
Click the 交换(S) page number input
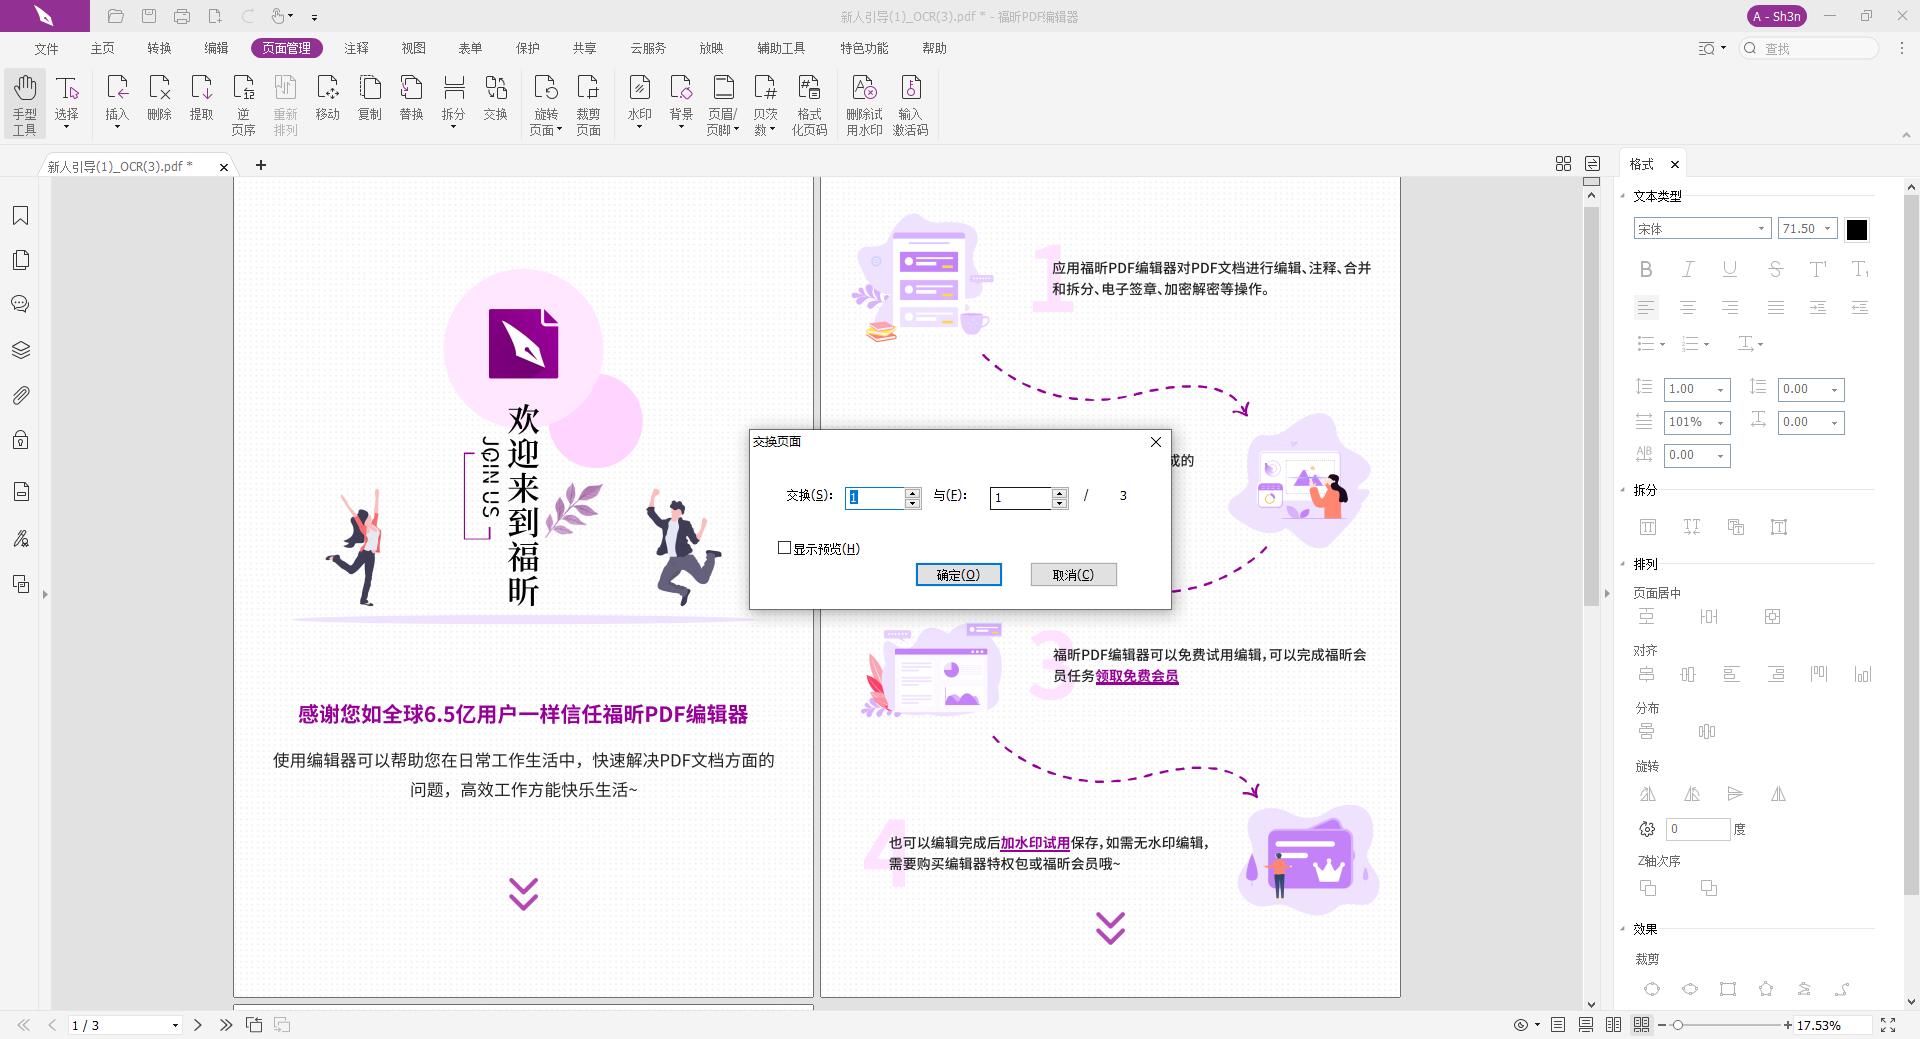pos(876,497)
